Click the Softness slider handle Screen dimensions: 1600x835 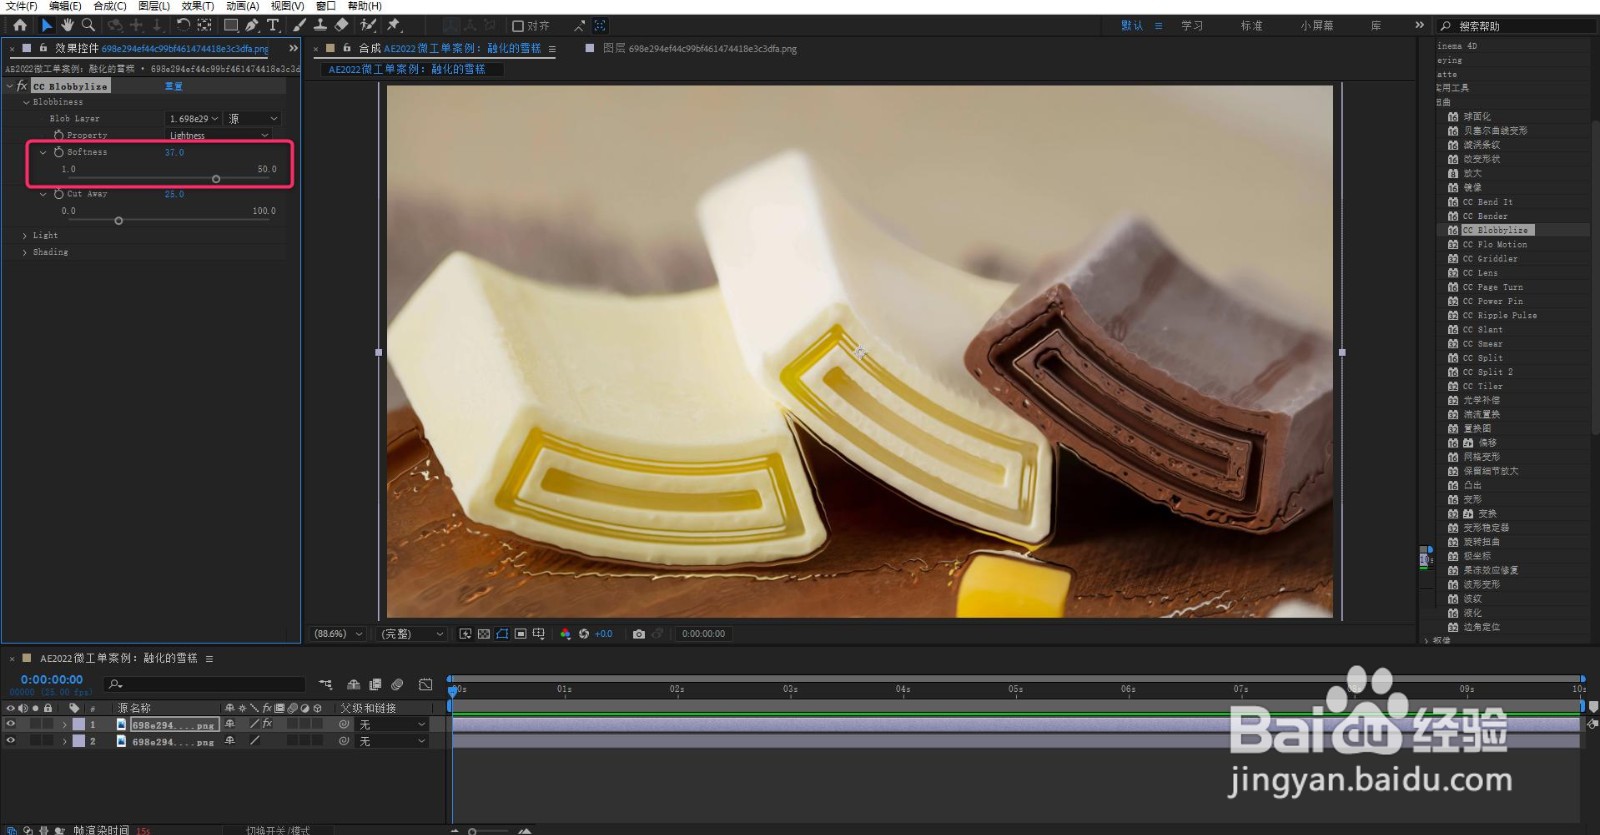point(216,179)
